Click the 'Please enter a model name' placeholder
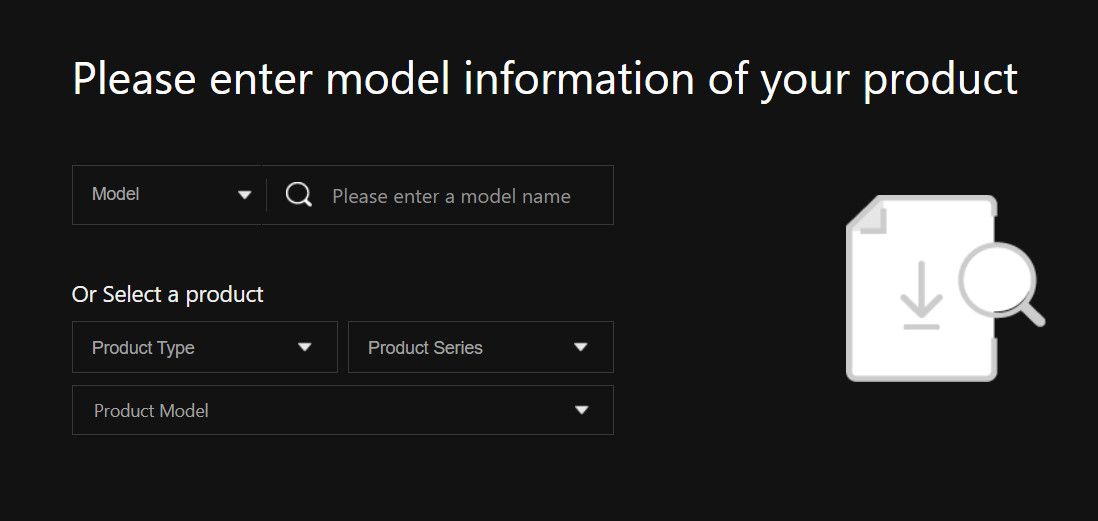The width and height of the screenshot is (1098, 521). (451, 196)
